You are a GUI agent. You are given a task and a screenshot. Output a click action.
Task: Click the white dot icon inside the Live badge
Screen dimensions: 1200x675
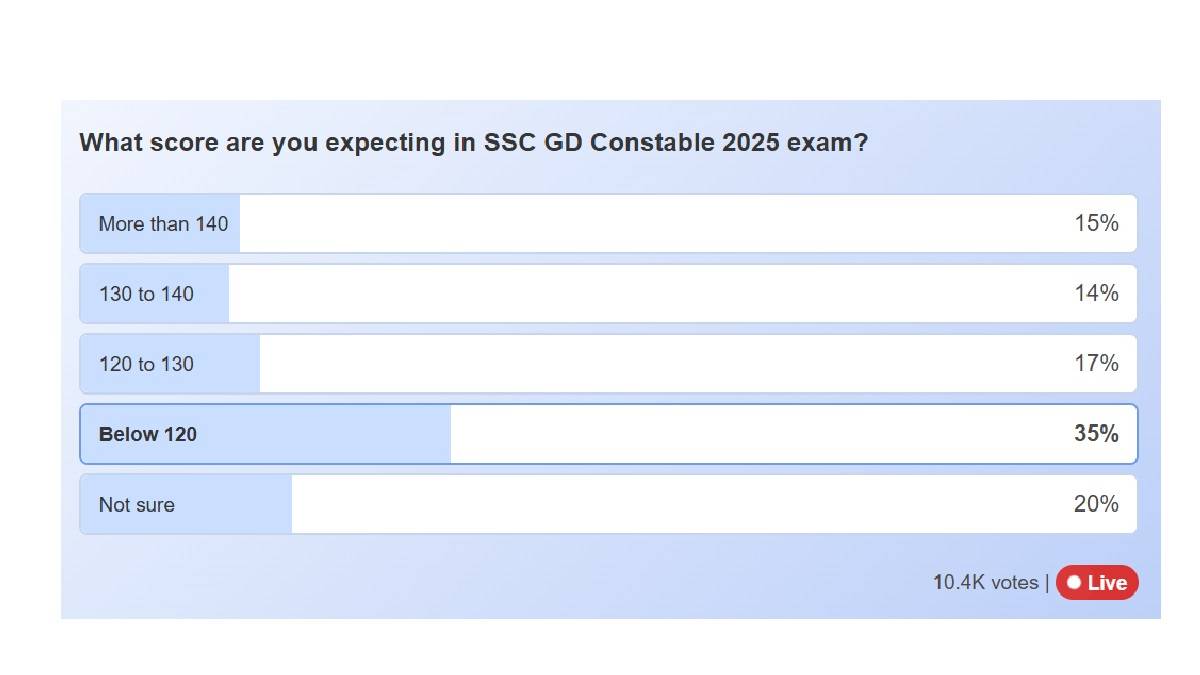click(1074, 583)
